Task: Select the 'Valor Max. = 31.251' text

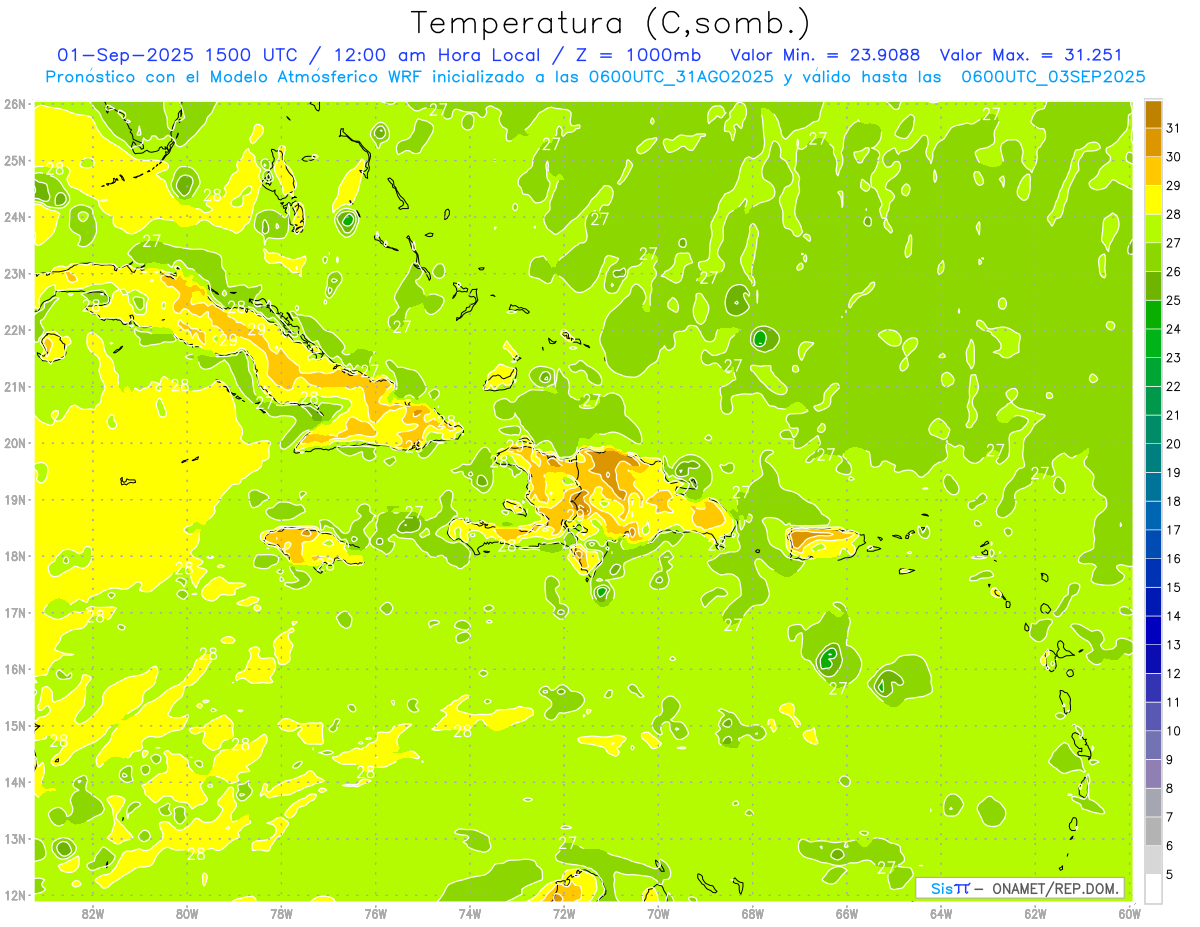Action: (x=1032, y=55)
